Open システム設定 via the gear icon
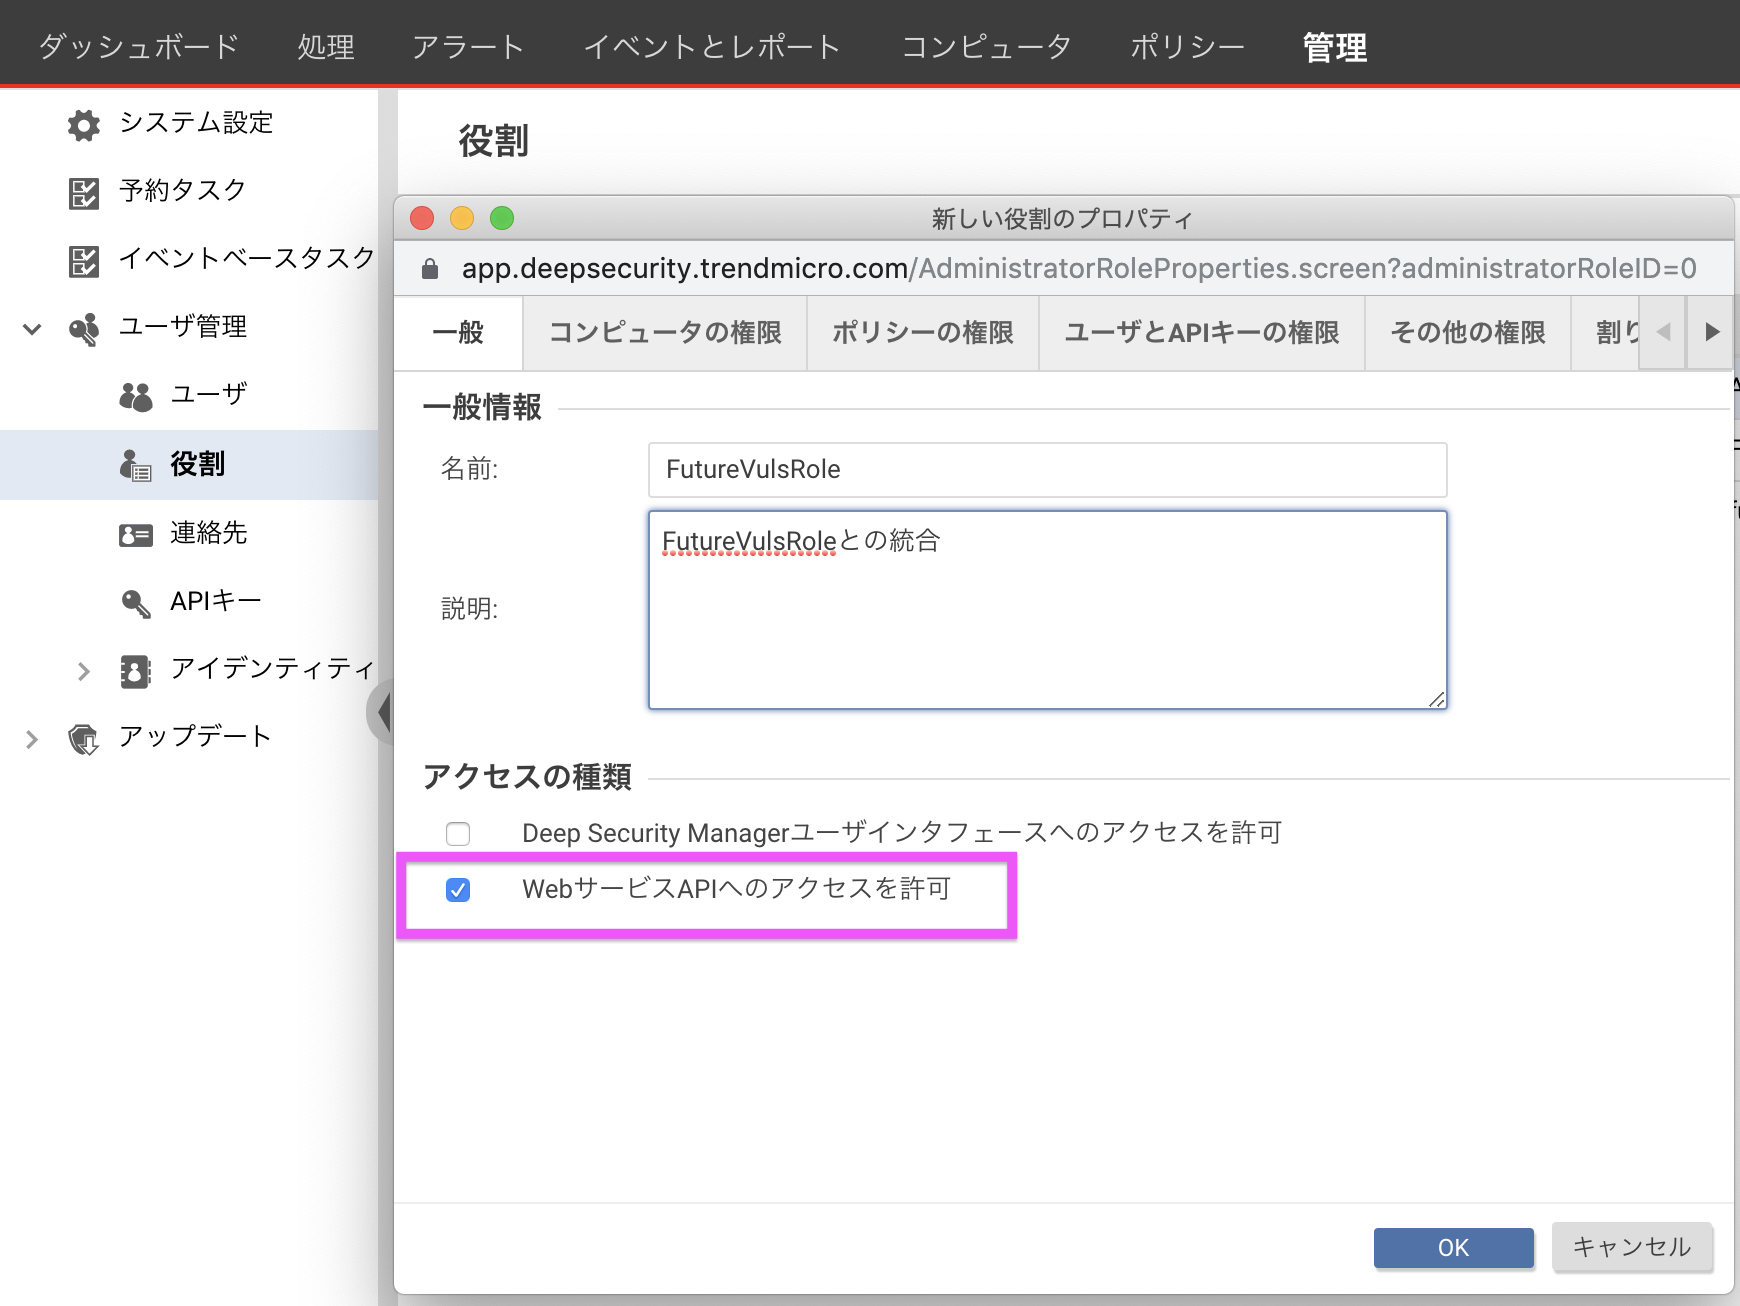1740x1306 pixels. pos(83,124)
